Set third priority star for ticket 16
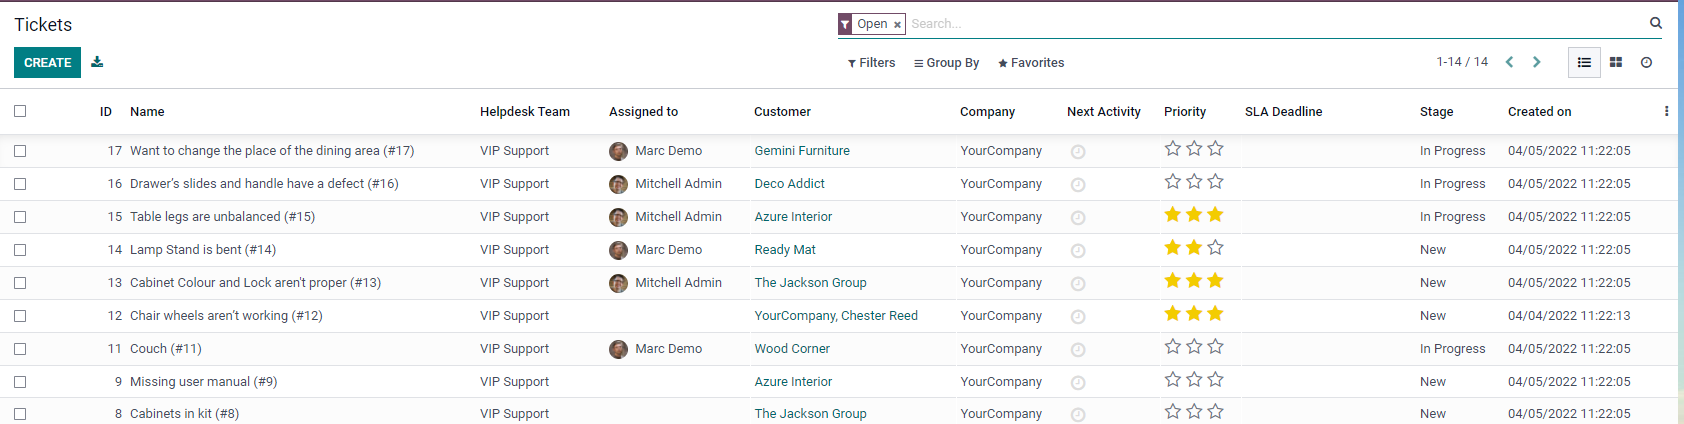The image size is (1684, 424). tap(1216, 182)
